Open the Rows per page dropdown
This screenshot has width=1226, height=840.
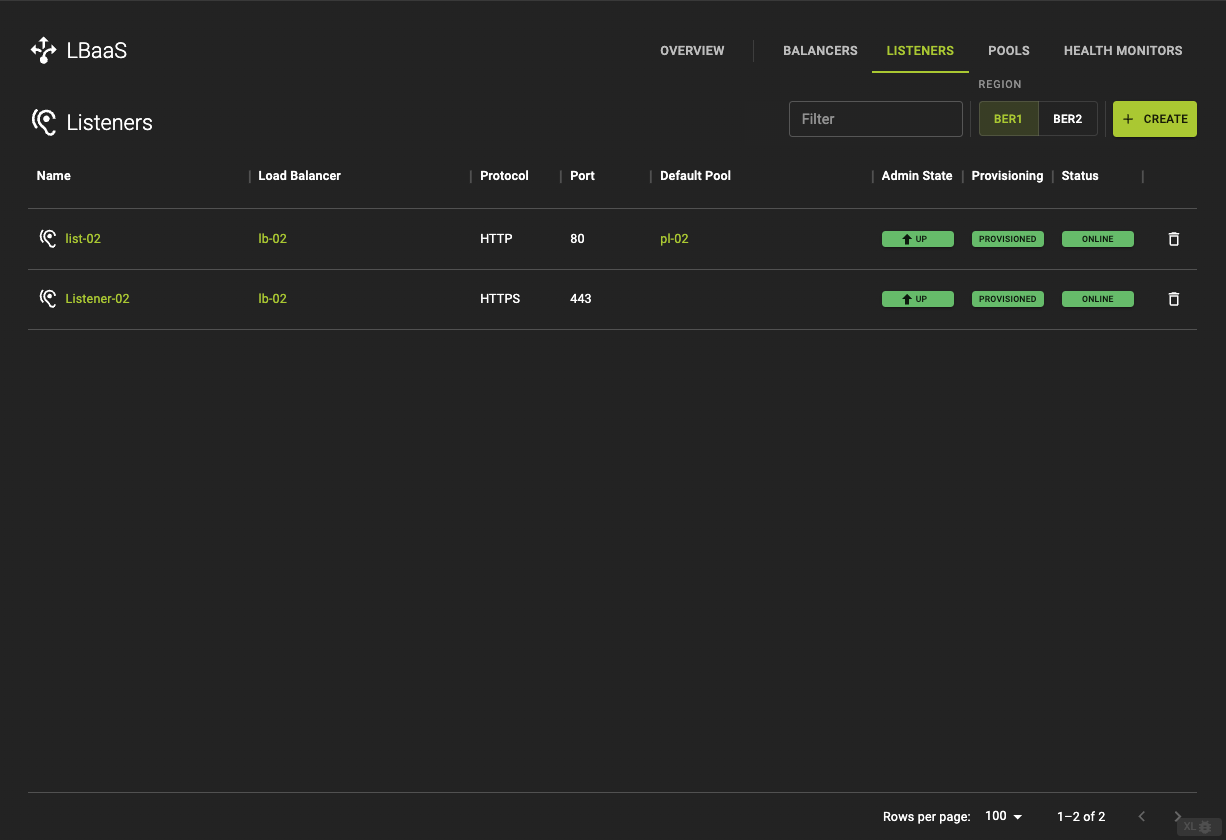[1004, 817]
